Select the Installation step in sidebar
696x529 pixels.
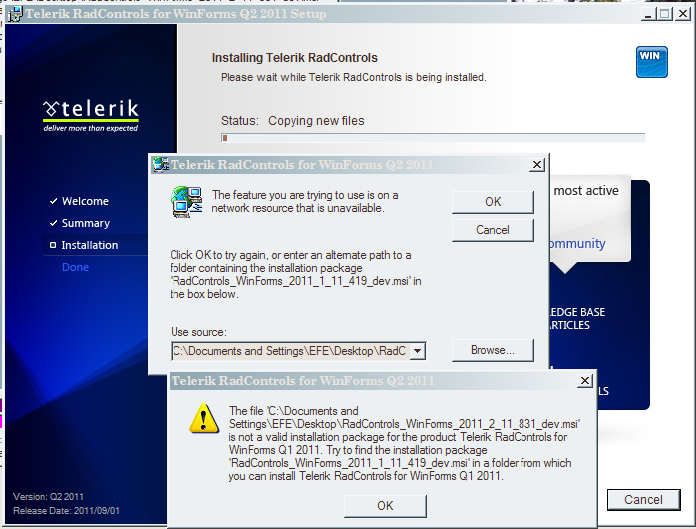pyautogui.click(x=90, y=245)
